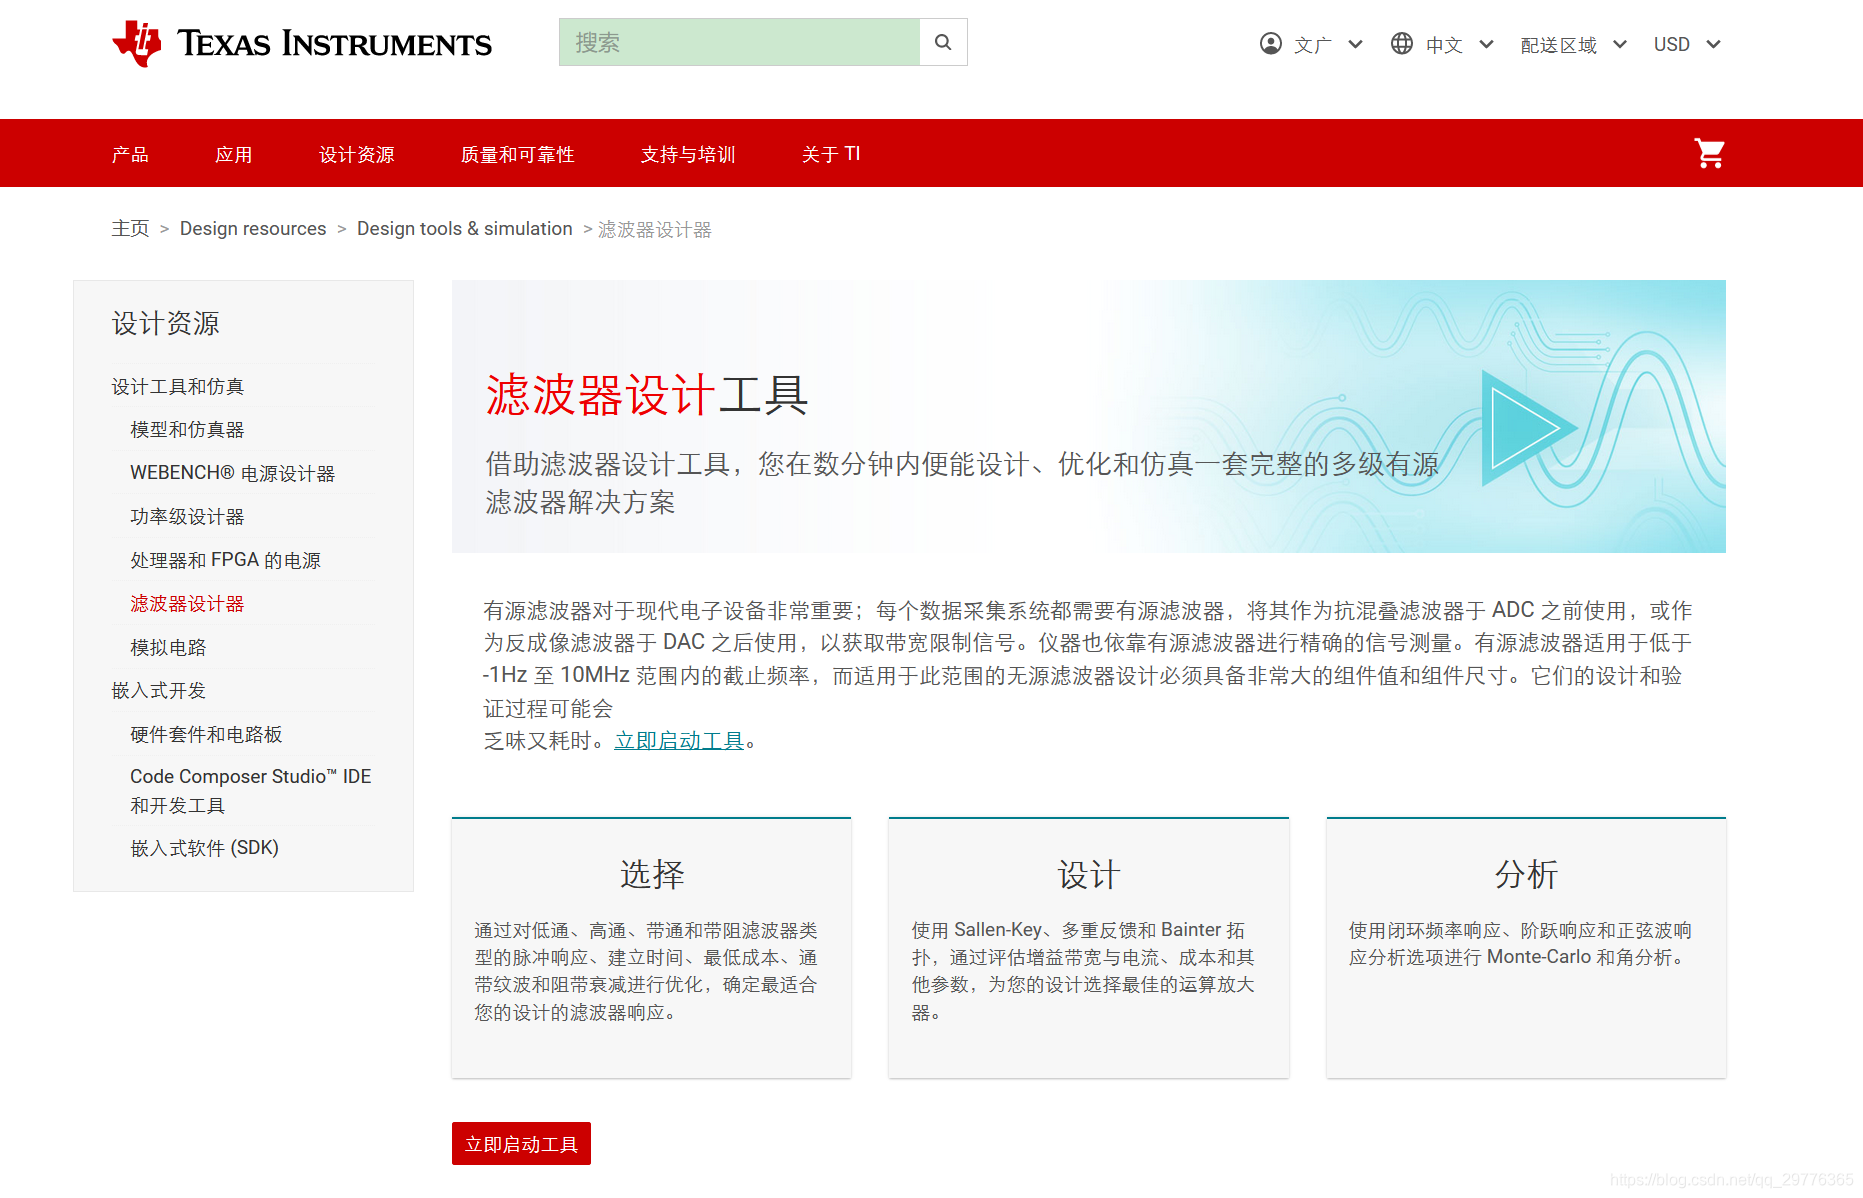Screen dimensions: 1863x1198
Task: Open the 应用 menu
Action: tap(233, 154)
